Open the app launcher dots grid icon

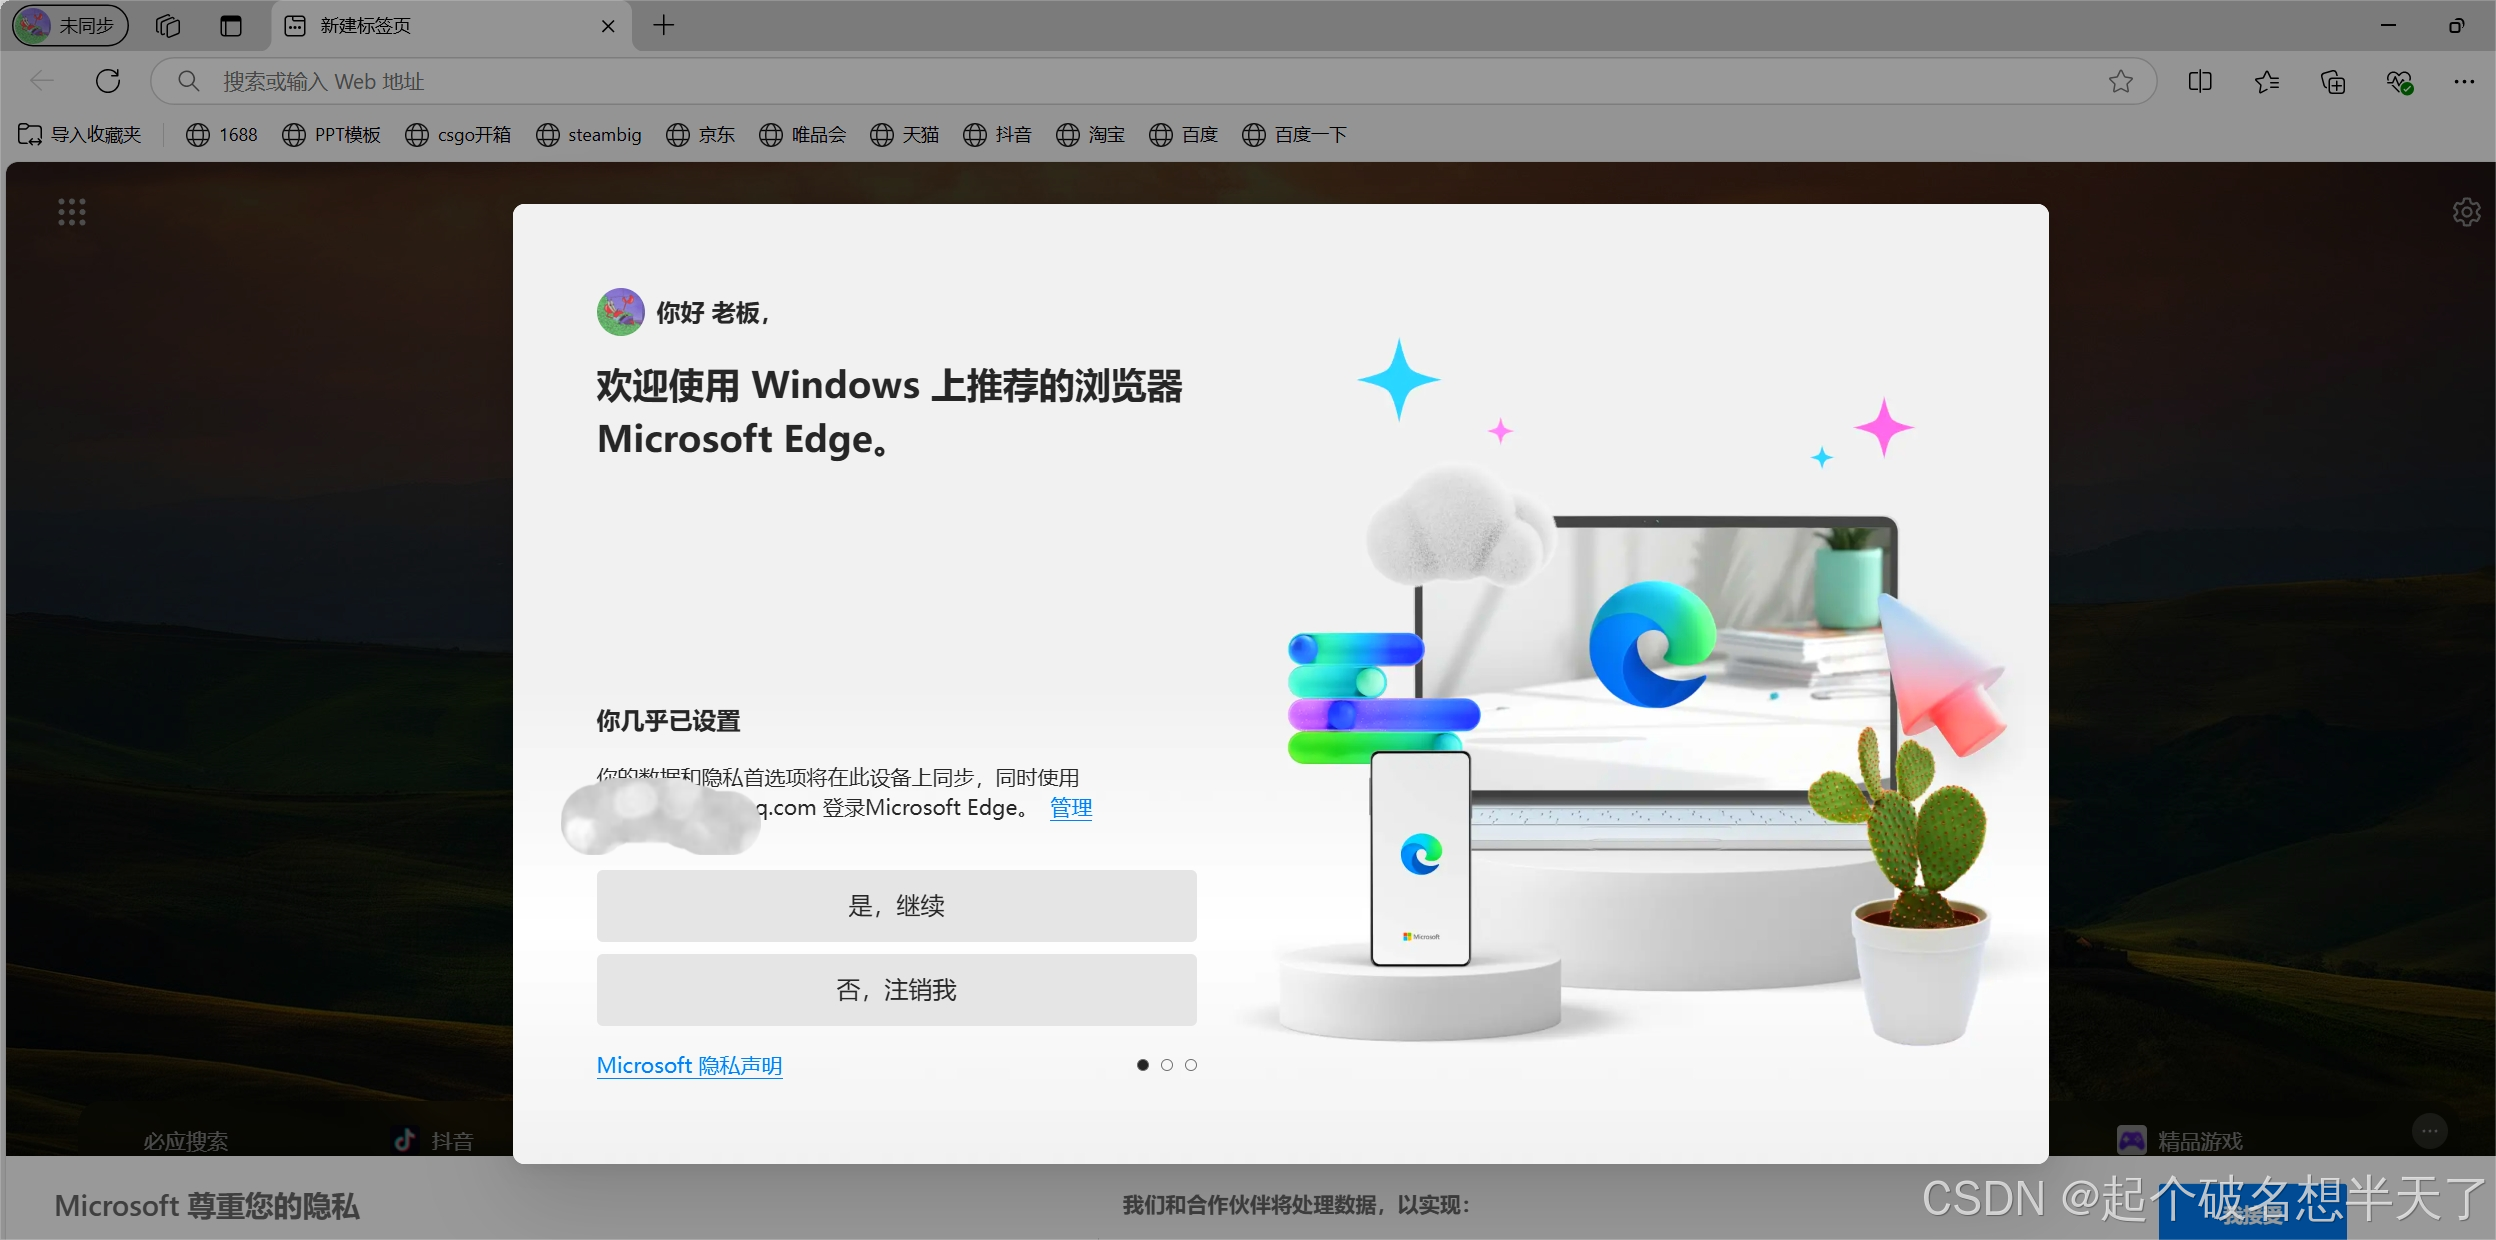point(72,212)
